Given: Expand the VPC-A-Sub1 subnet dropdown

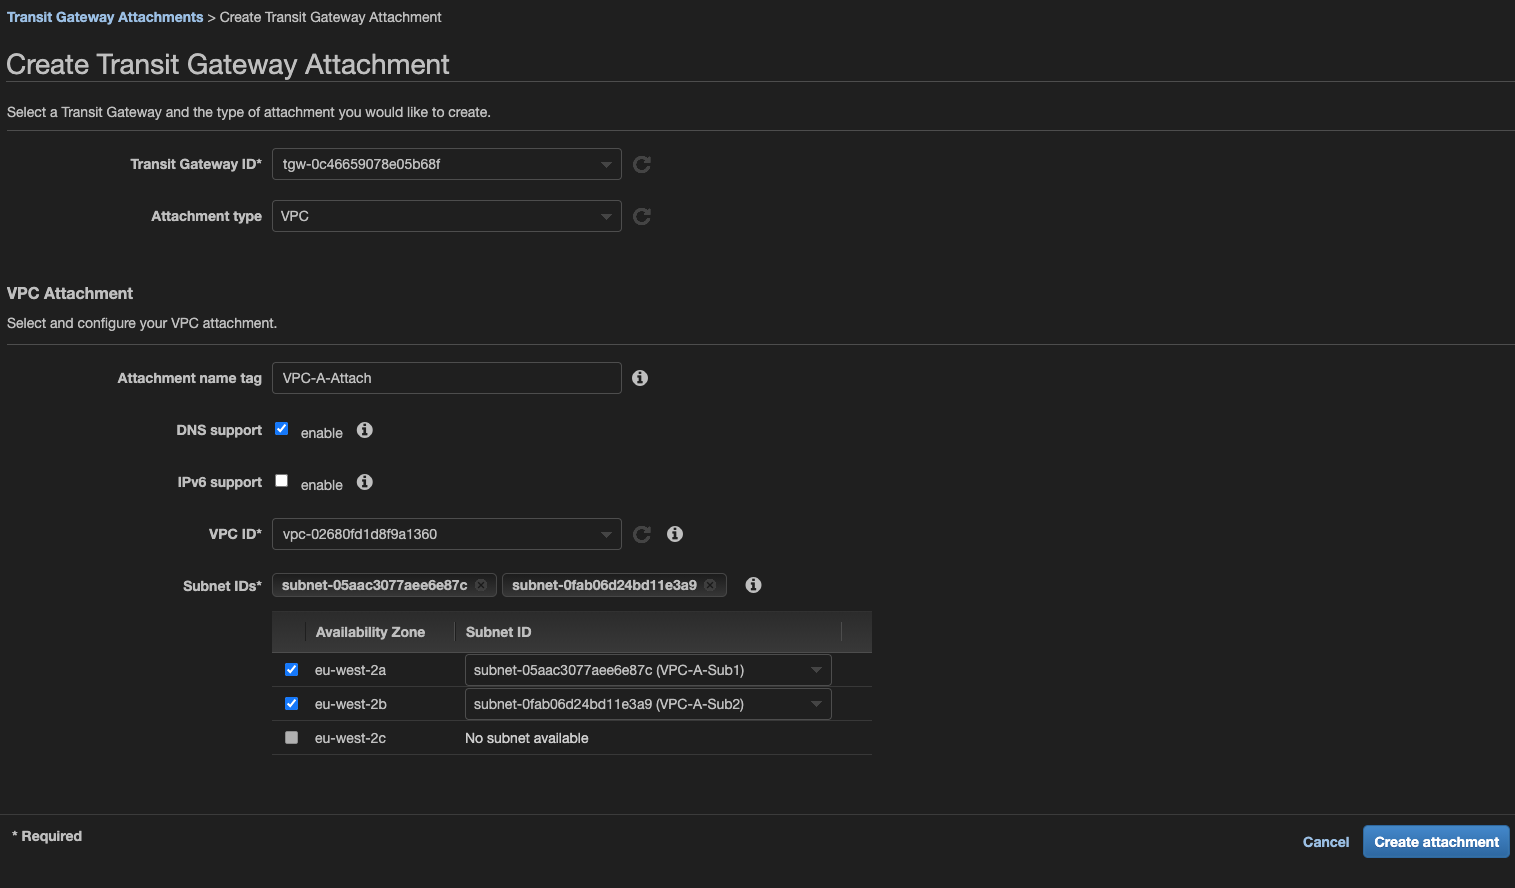Looking at the screenshot, I should click(648, 670).
